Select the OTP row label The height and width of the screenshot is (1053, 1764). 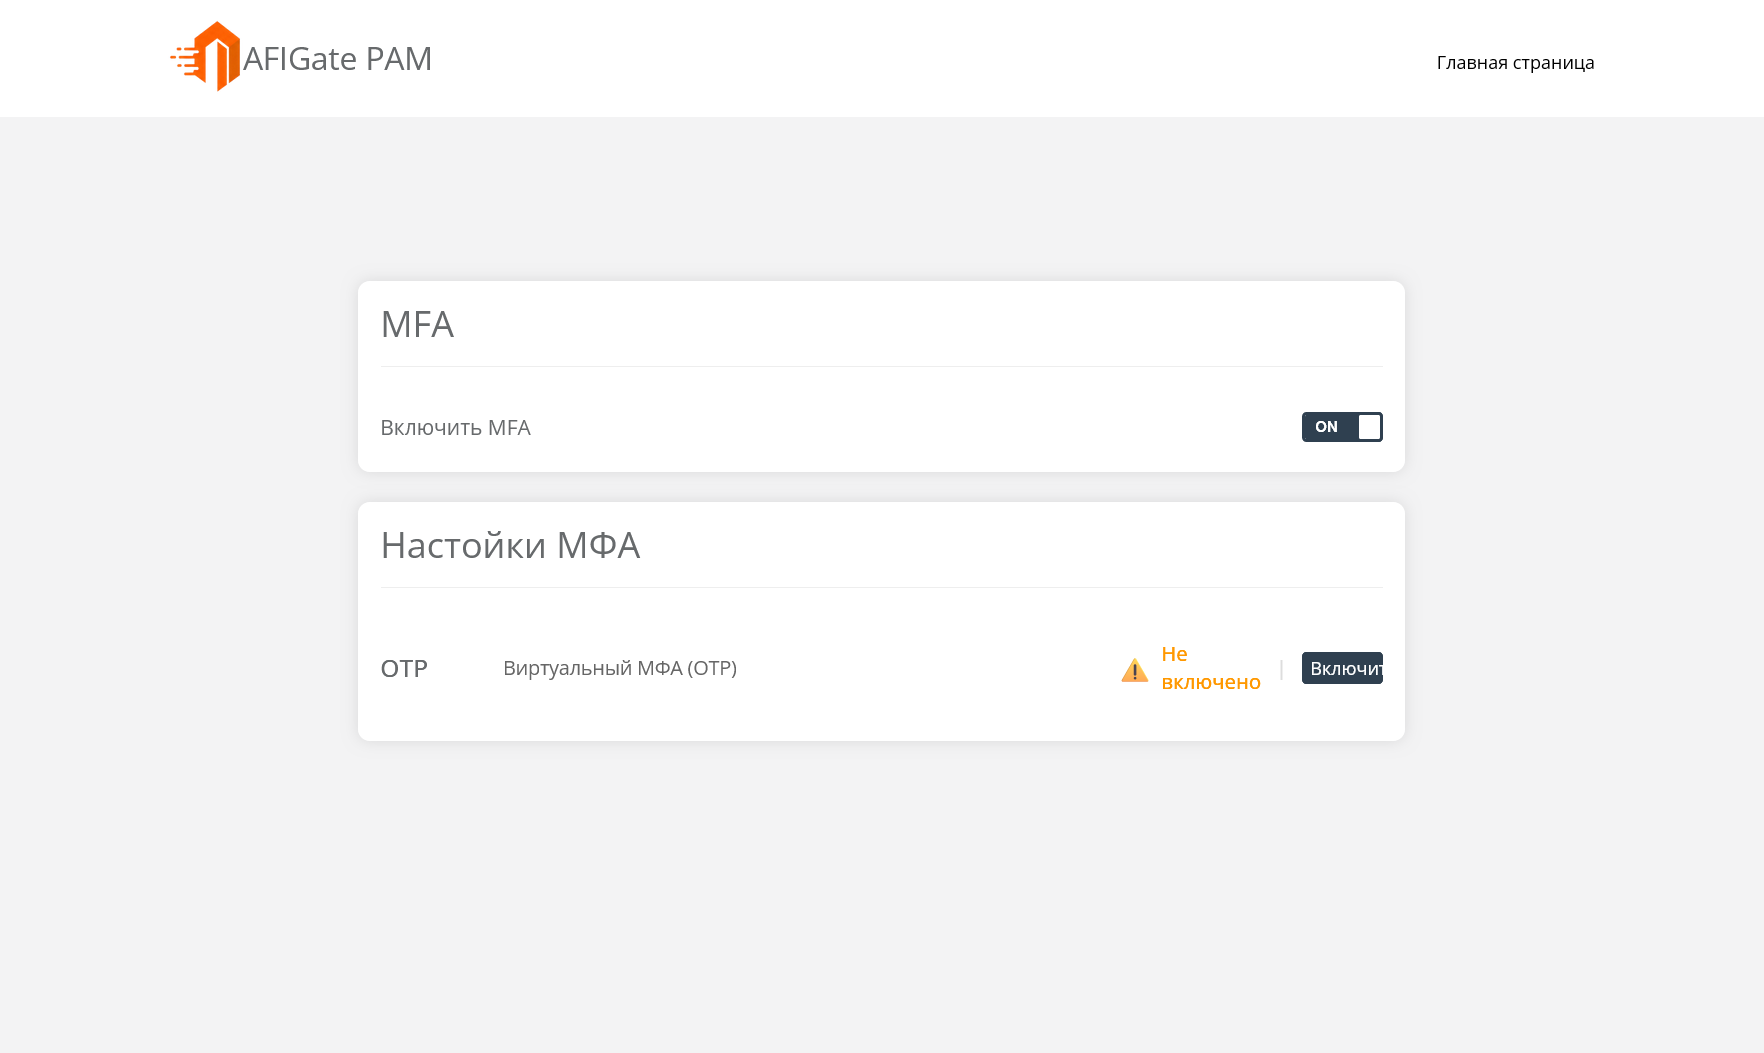[x=404, y=668]
